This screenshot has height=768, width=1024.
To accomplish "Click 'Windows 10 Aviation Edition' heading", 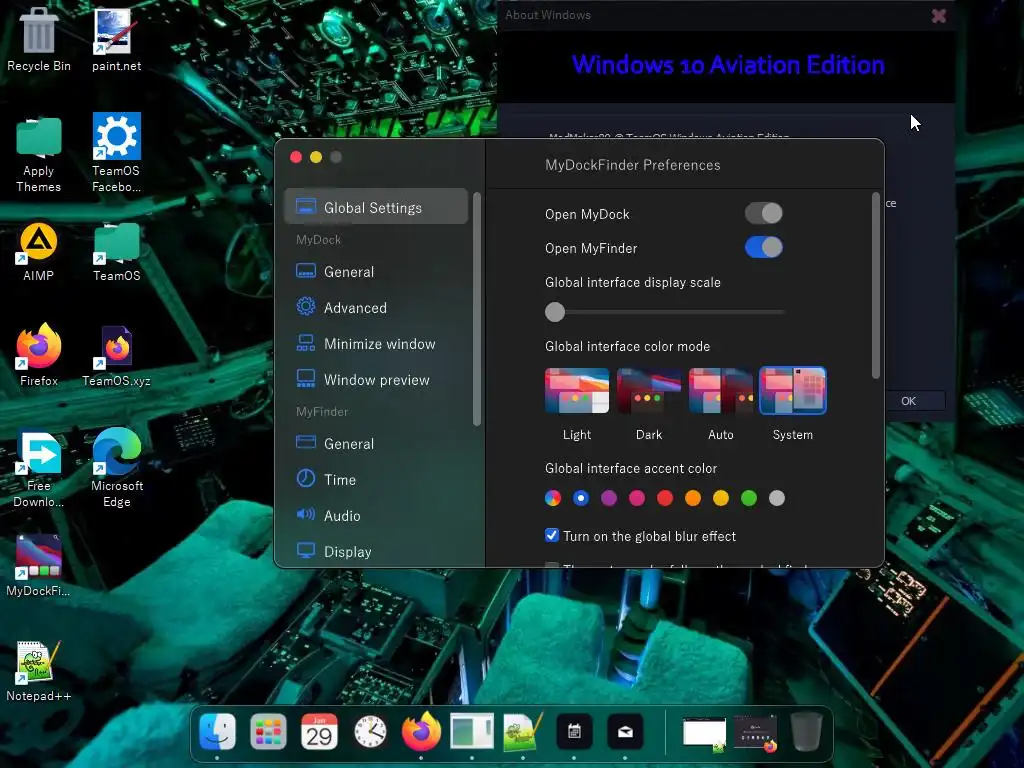I will click(728, 65).
